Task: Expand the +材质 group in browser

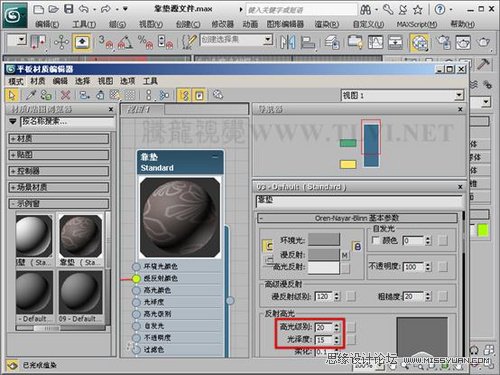Action: pos(59,139)
